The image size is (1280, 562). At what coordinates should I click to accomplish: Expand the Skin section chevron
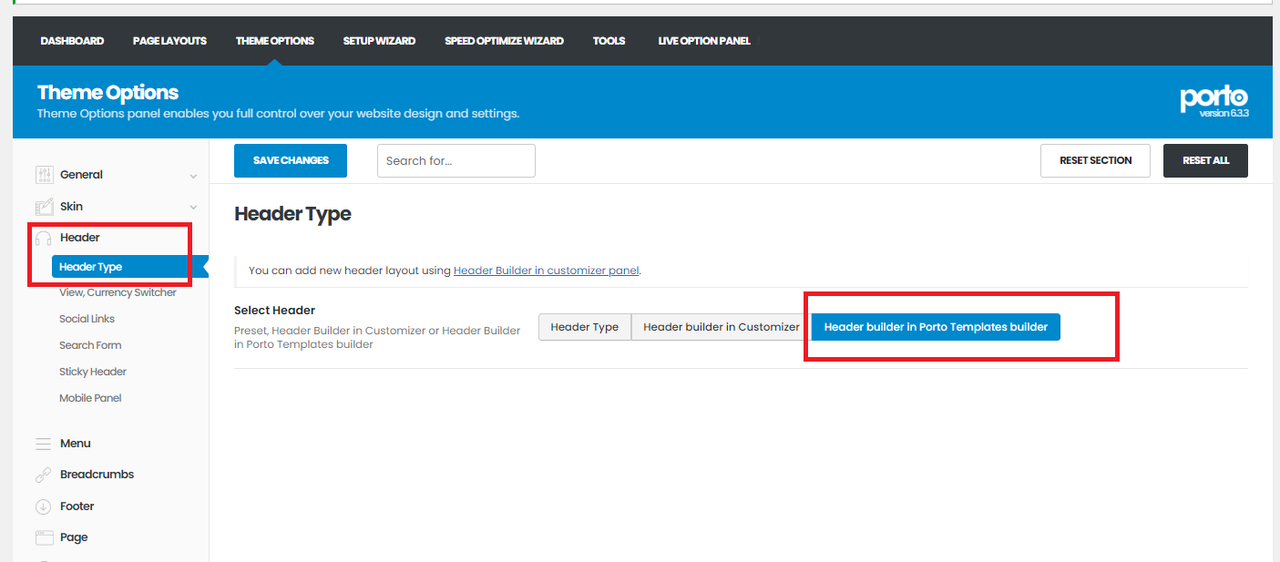193,207
